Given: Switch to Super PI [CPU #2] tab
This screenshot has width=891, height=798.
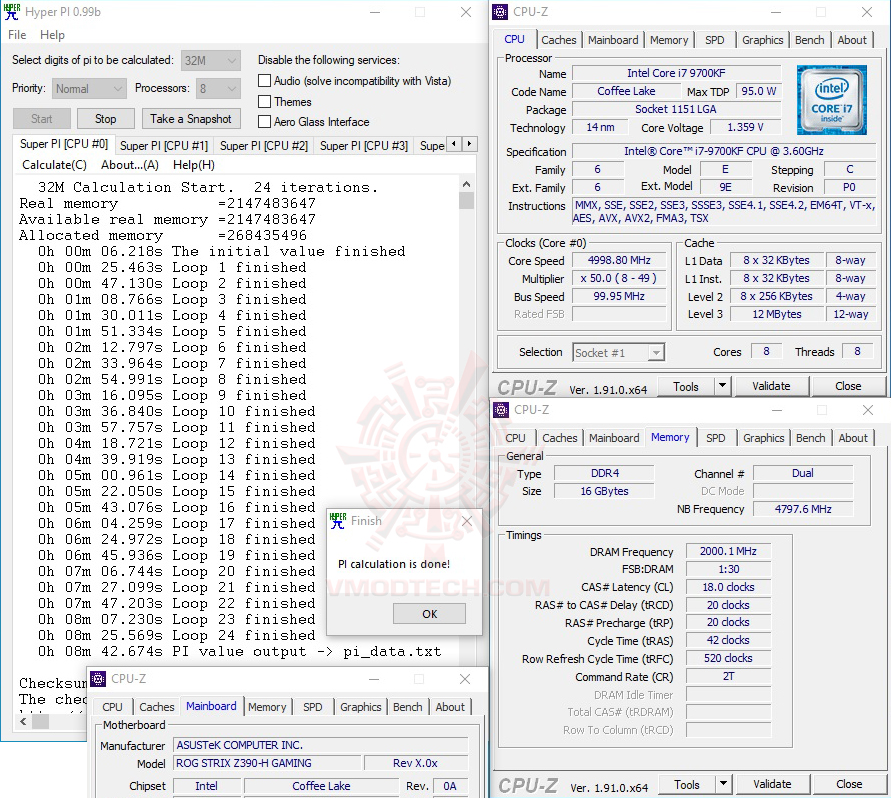Looking at the screenshot, I should (x=264, y=146).
